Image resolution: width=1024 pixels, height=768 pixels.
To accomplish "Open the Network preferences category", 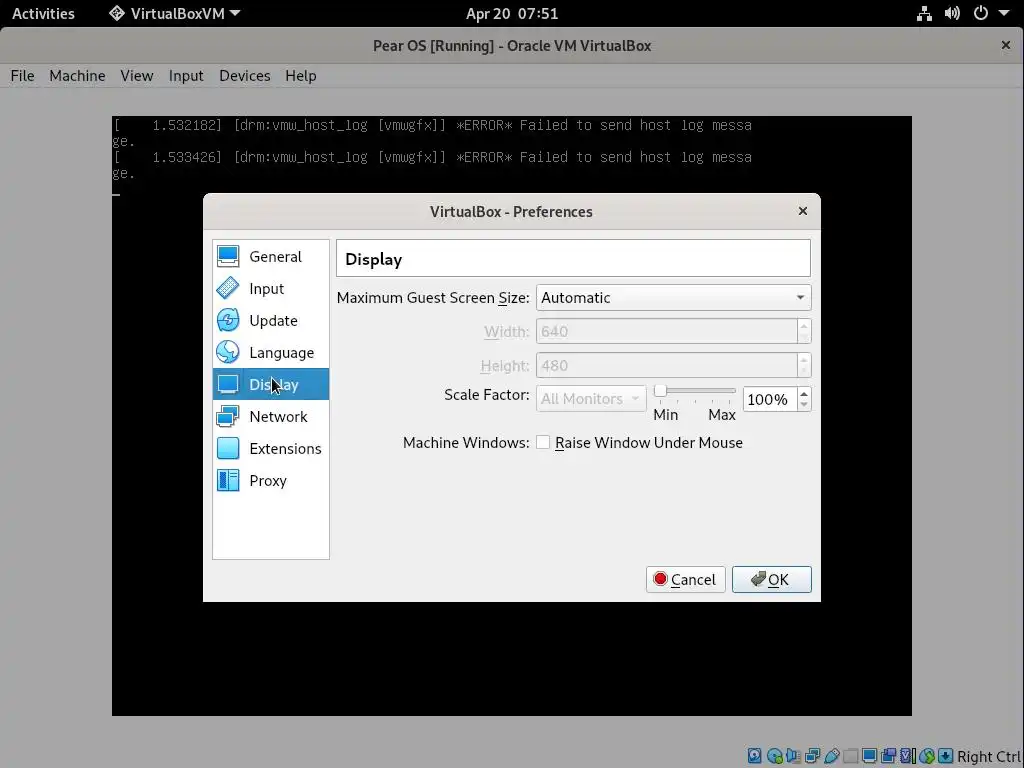I will pos(270,416).
